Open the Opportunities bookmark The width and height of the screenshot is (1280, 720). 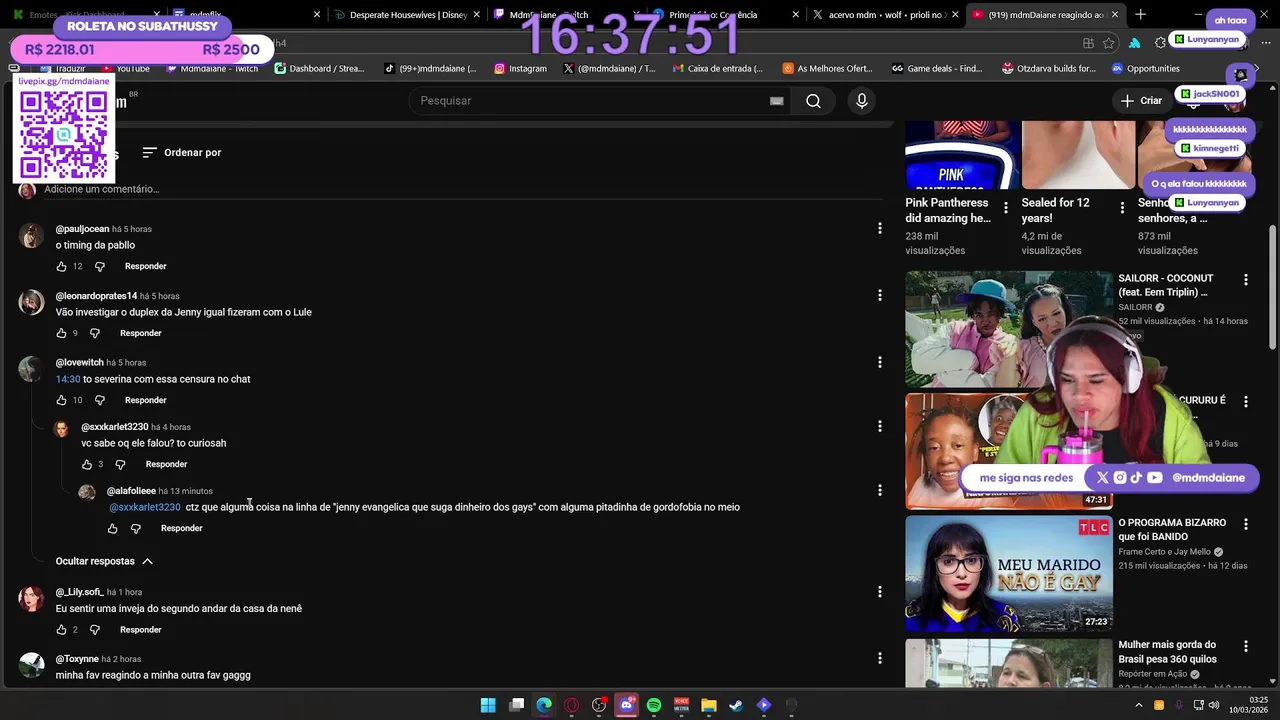click(x=1145, y=69)
